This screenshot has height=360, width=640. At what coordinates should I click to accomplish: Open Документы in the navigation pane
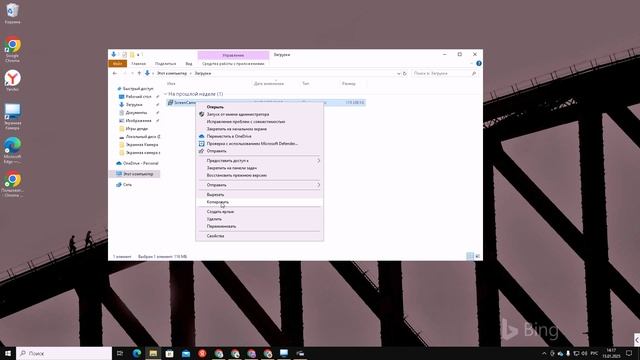point(136,113)
